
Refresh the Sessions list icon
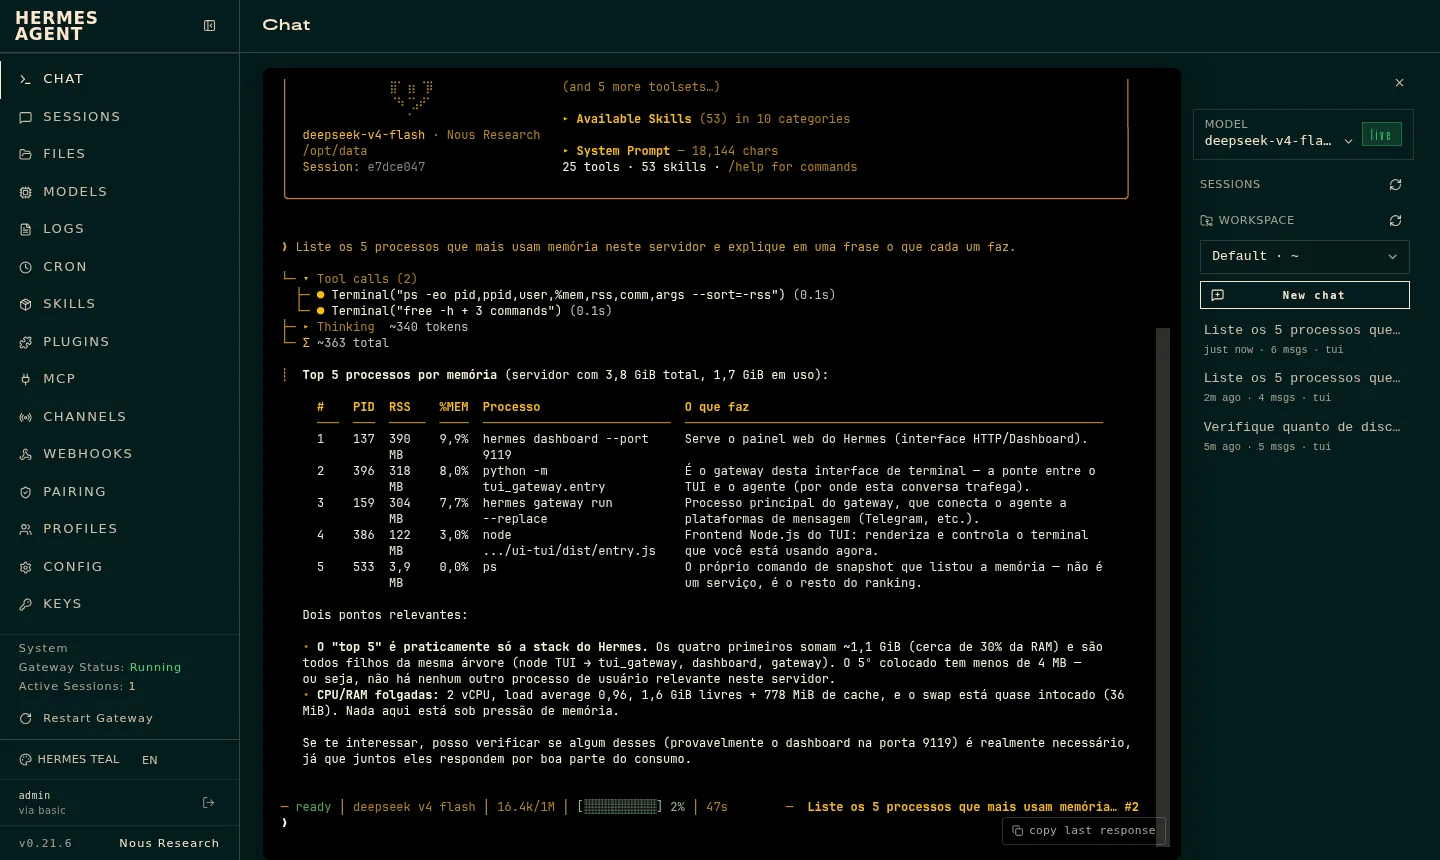click(1395, 185)
